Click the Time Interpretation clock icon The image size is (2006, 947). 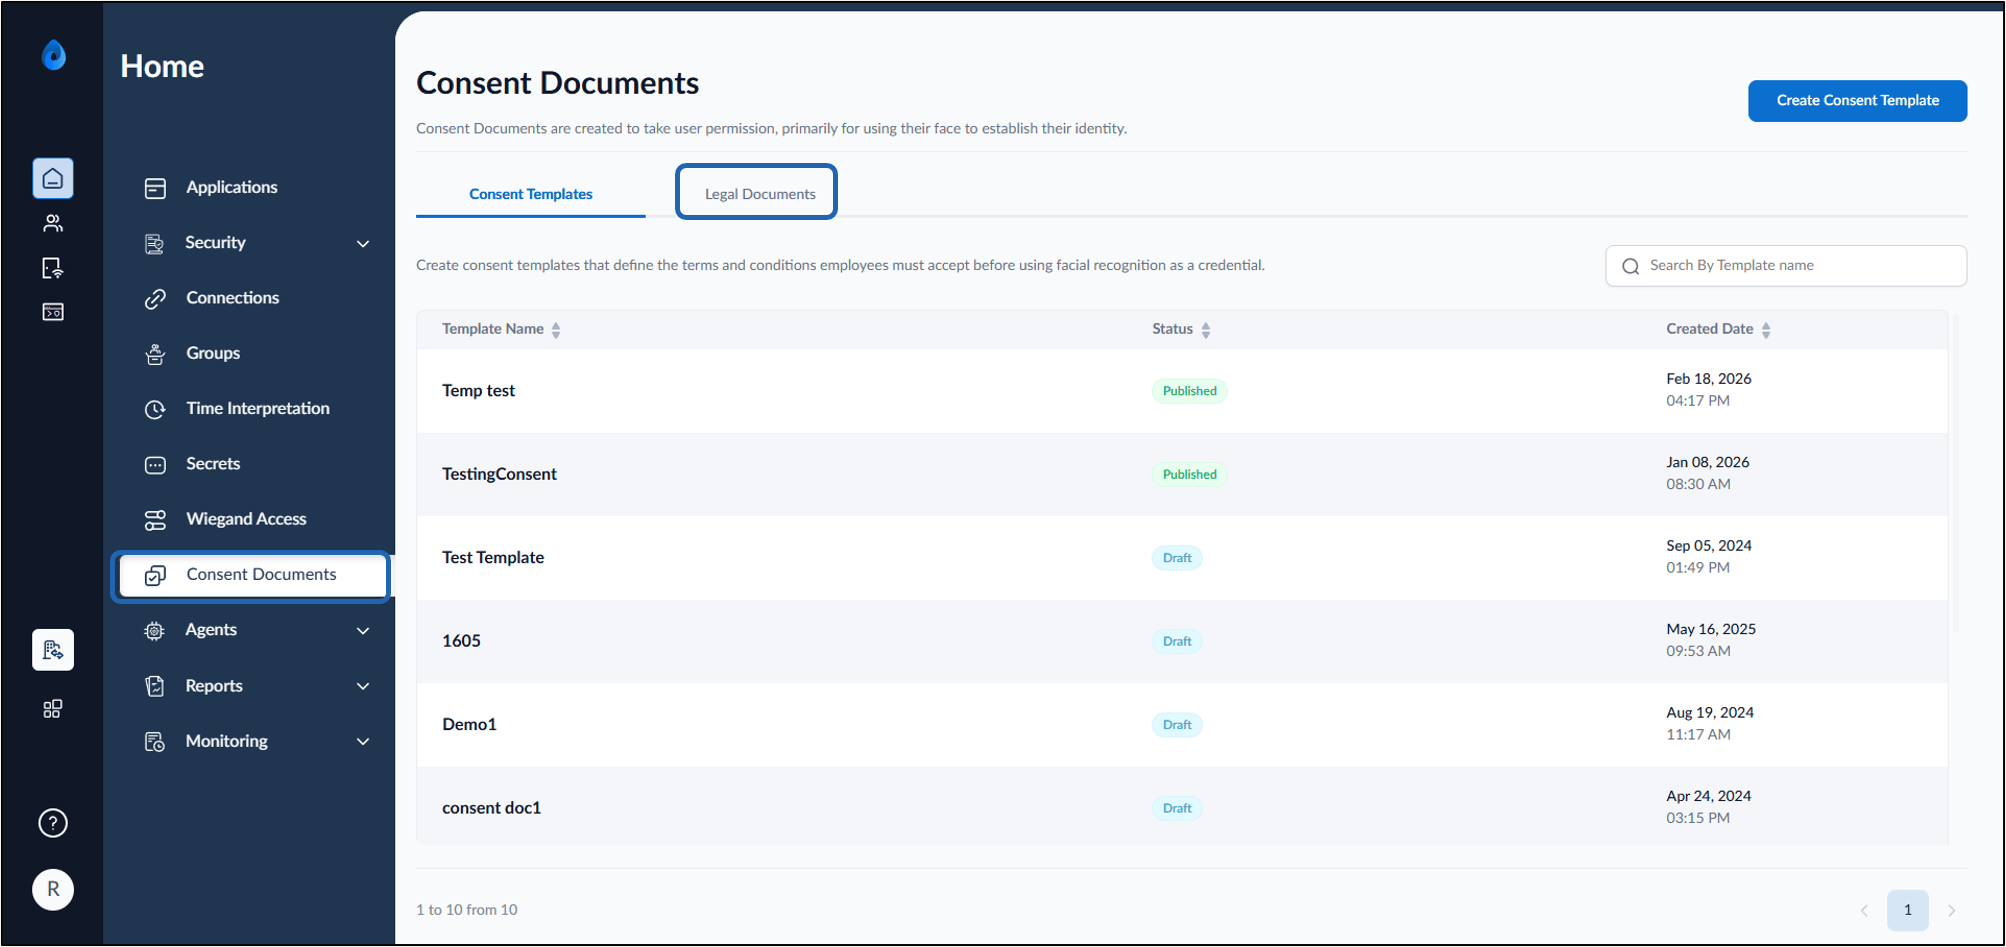155,409
